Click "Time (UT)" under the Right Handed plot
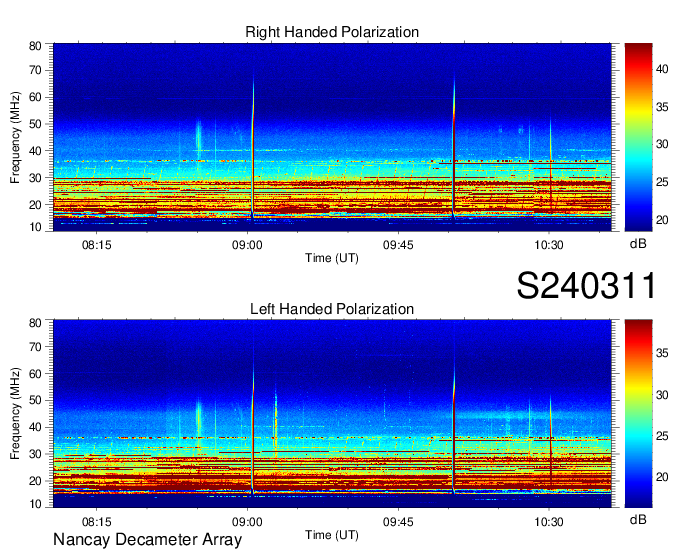This screenshot has height=552, width=680. (332, 258)
